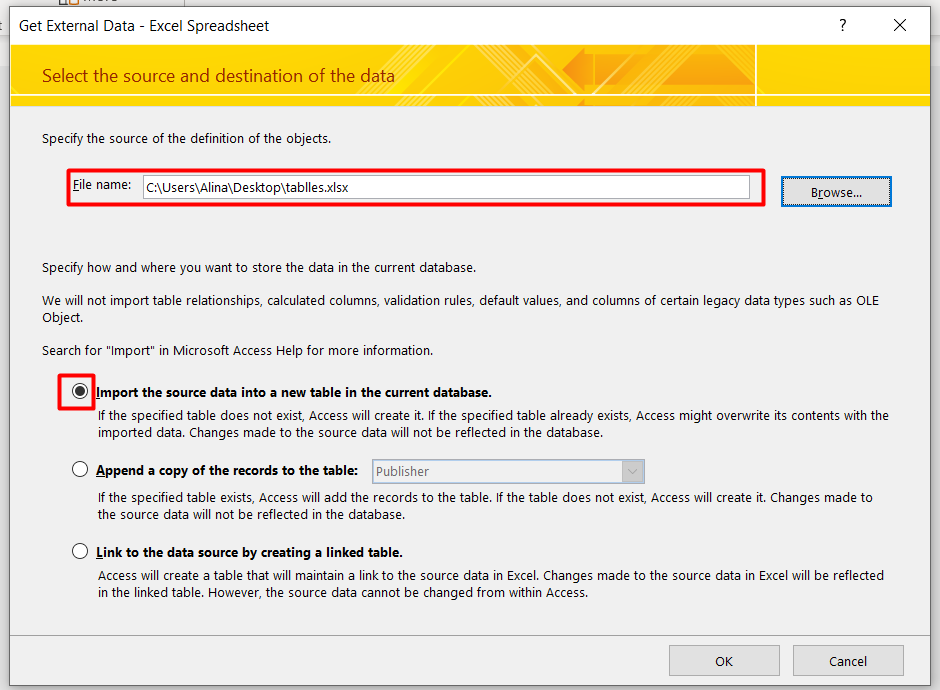The height and width of the screenshot is (690, 940).
Task: Click the "Link to the data source" bold label
Action: (x=249, y=552)
